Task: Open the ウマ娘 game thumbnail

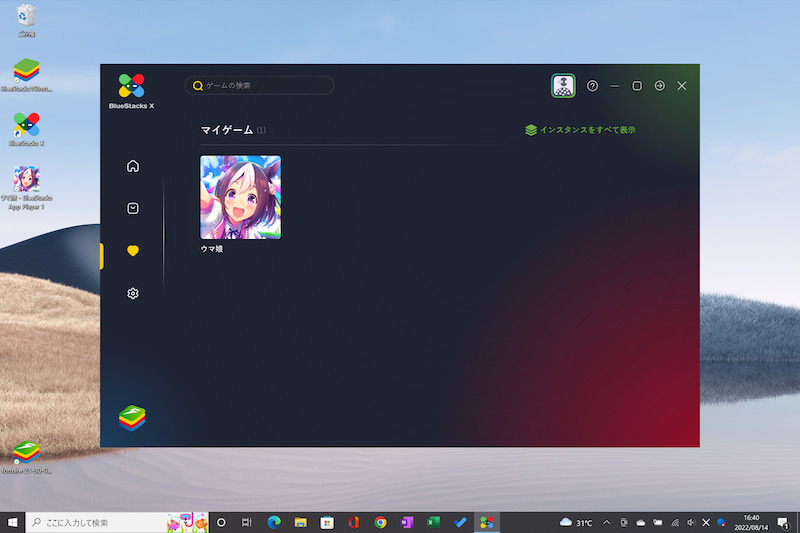Action: [x=240, y=197]
